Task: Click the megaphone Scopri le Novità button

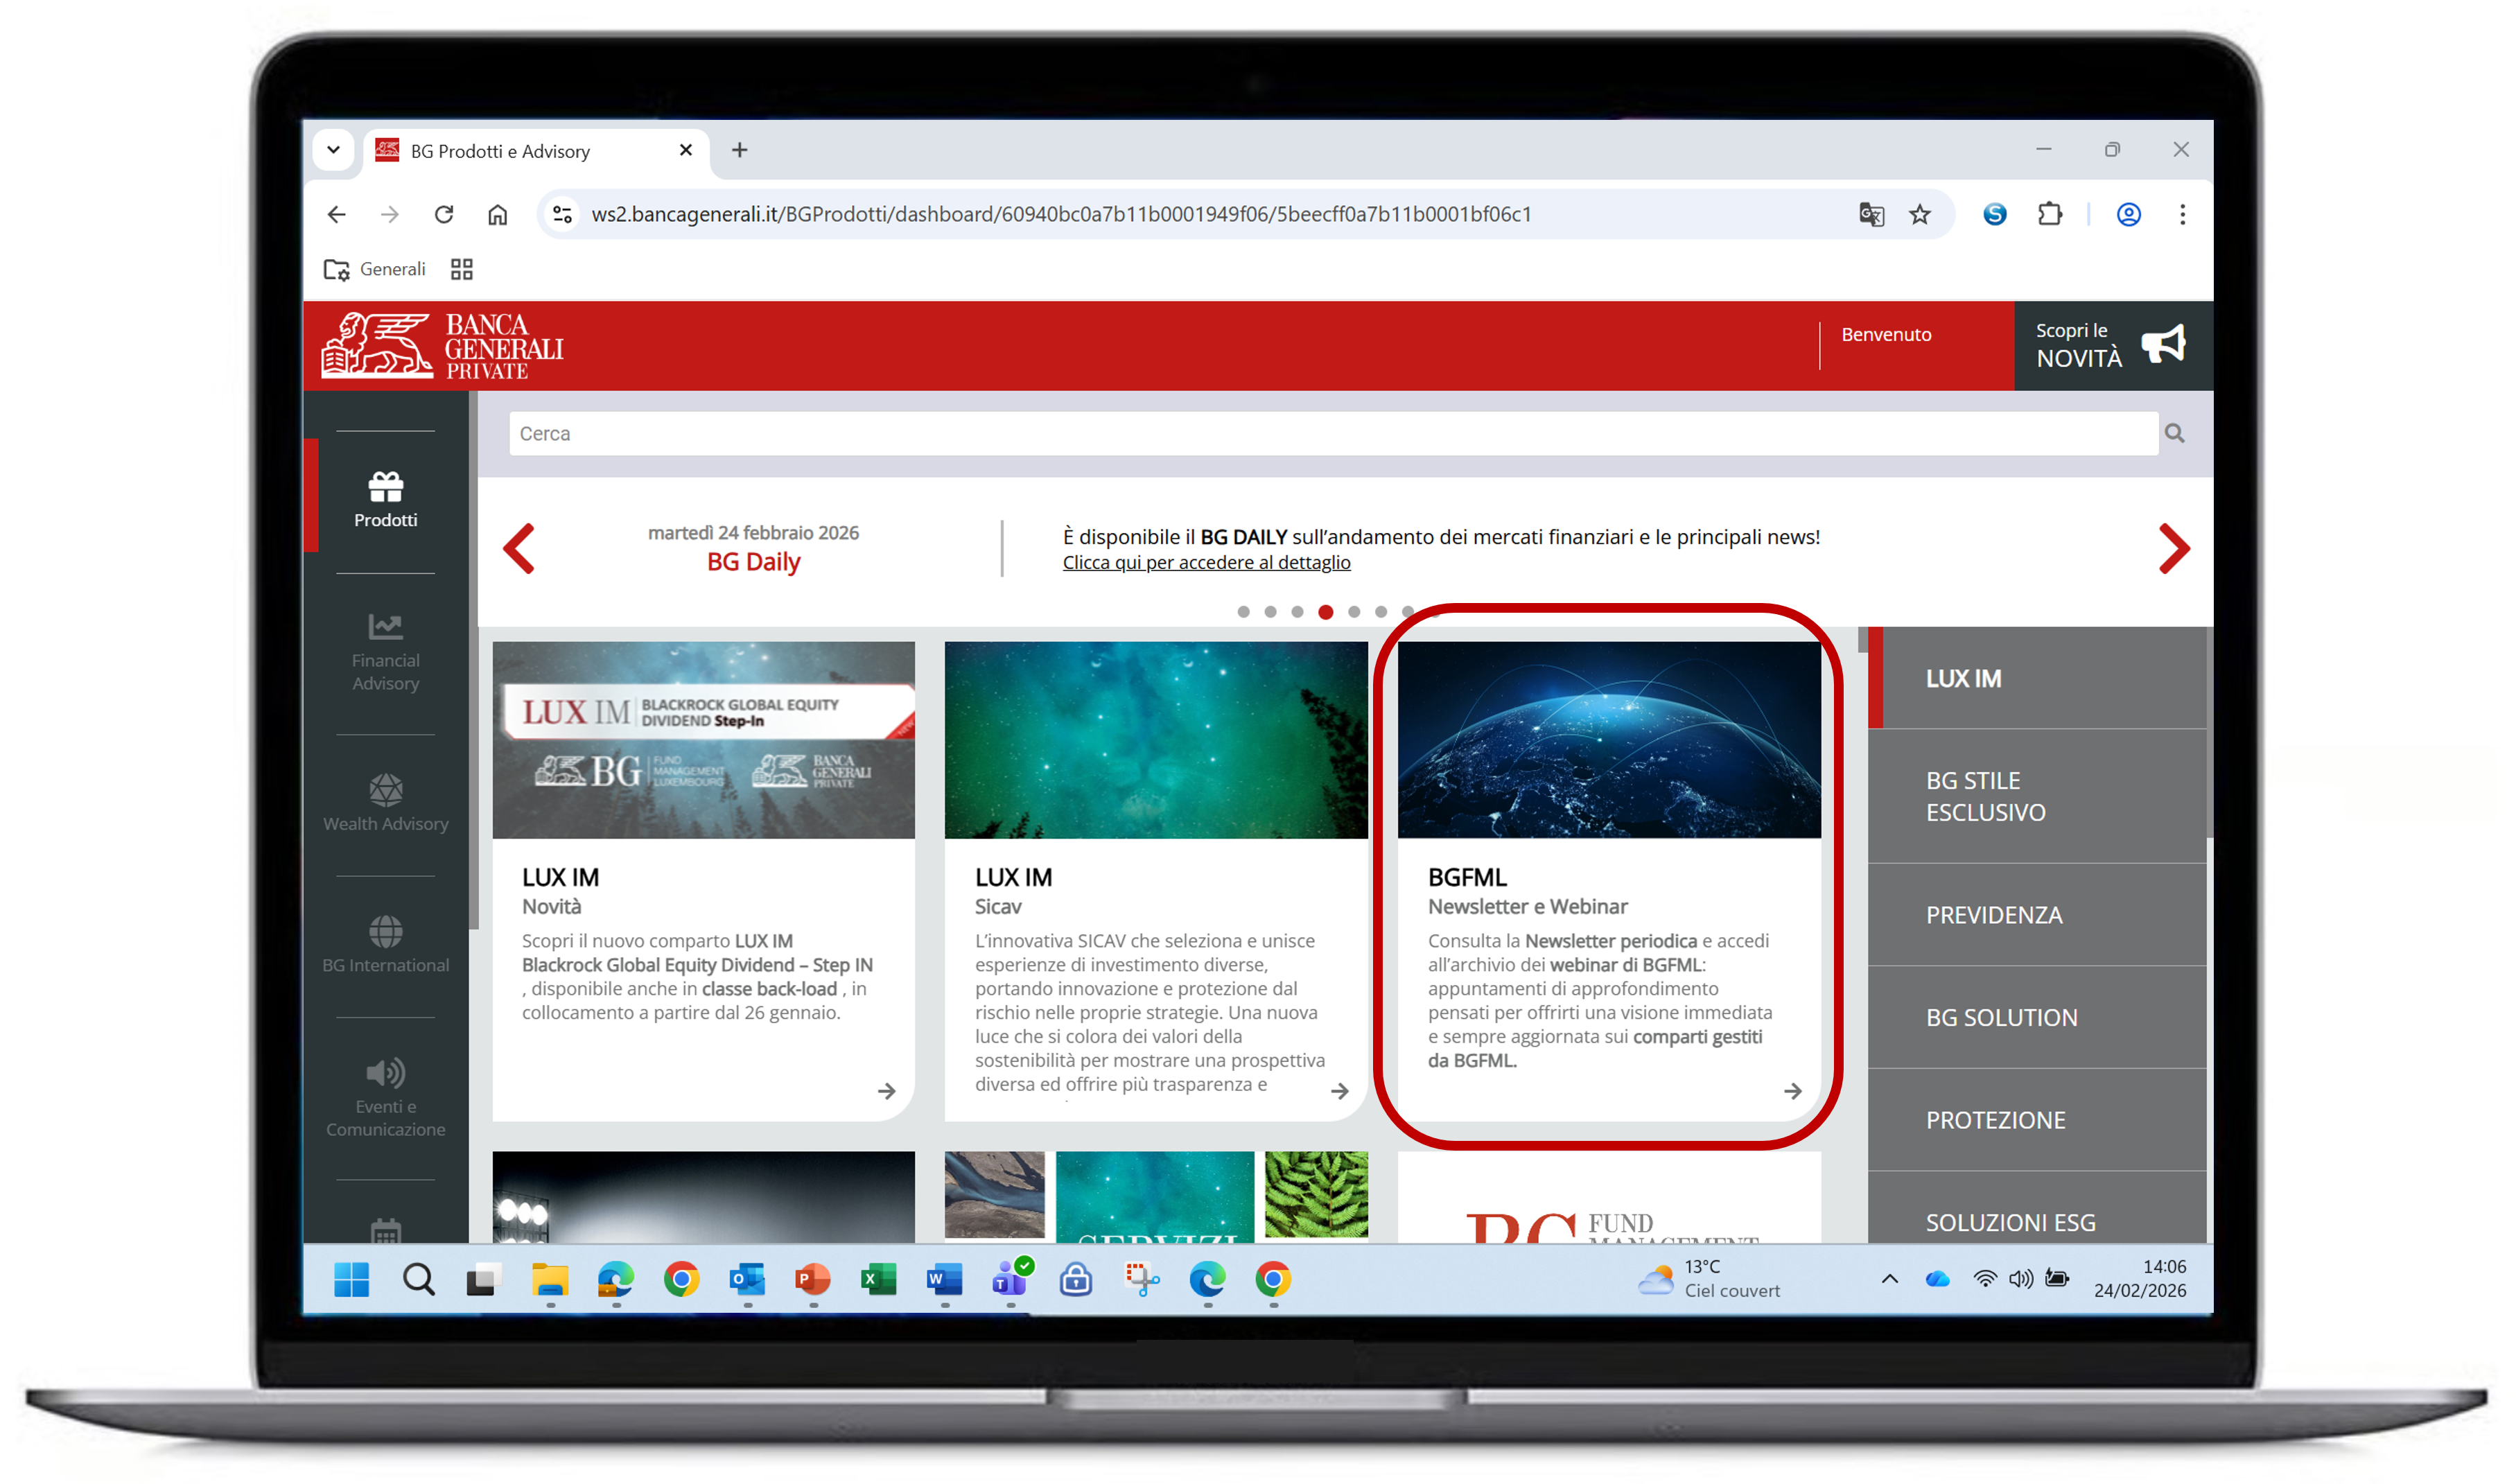Action: click(2112, 345)
